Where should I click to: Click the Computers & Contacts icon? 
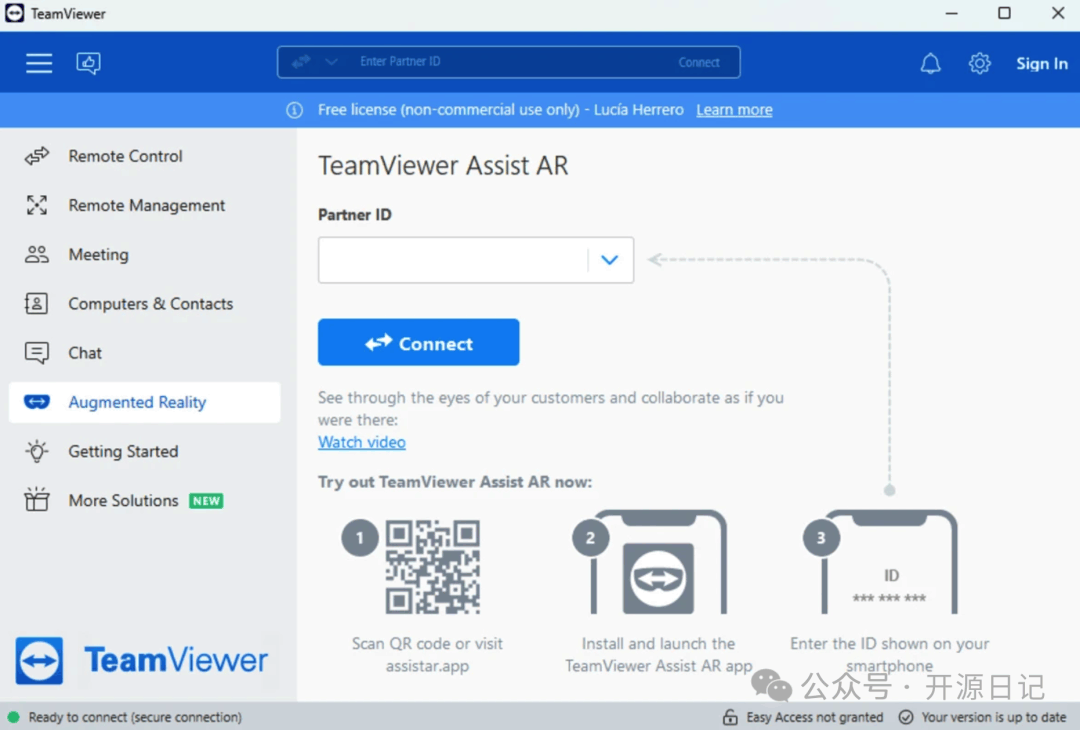pos(37,304)
